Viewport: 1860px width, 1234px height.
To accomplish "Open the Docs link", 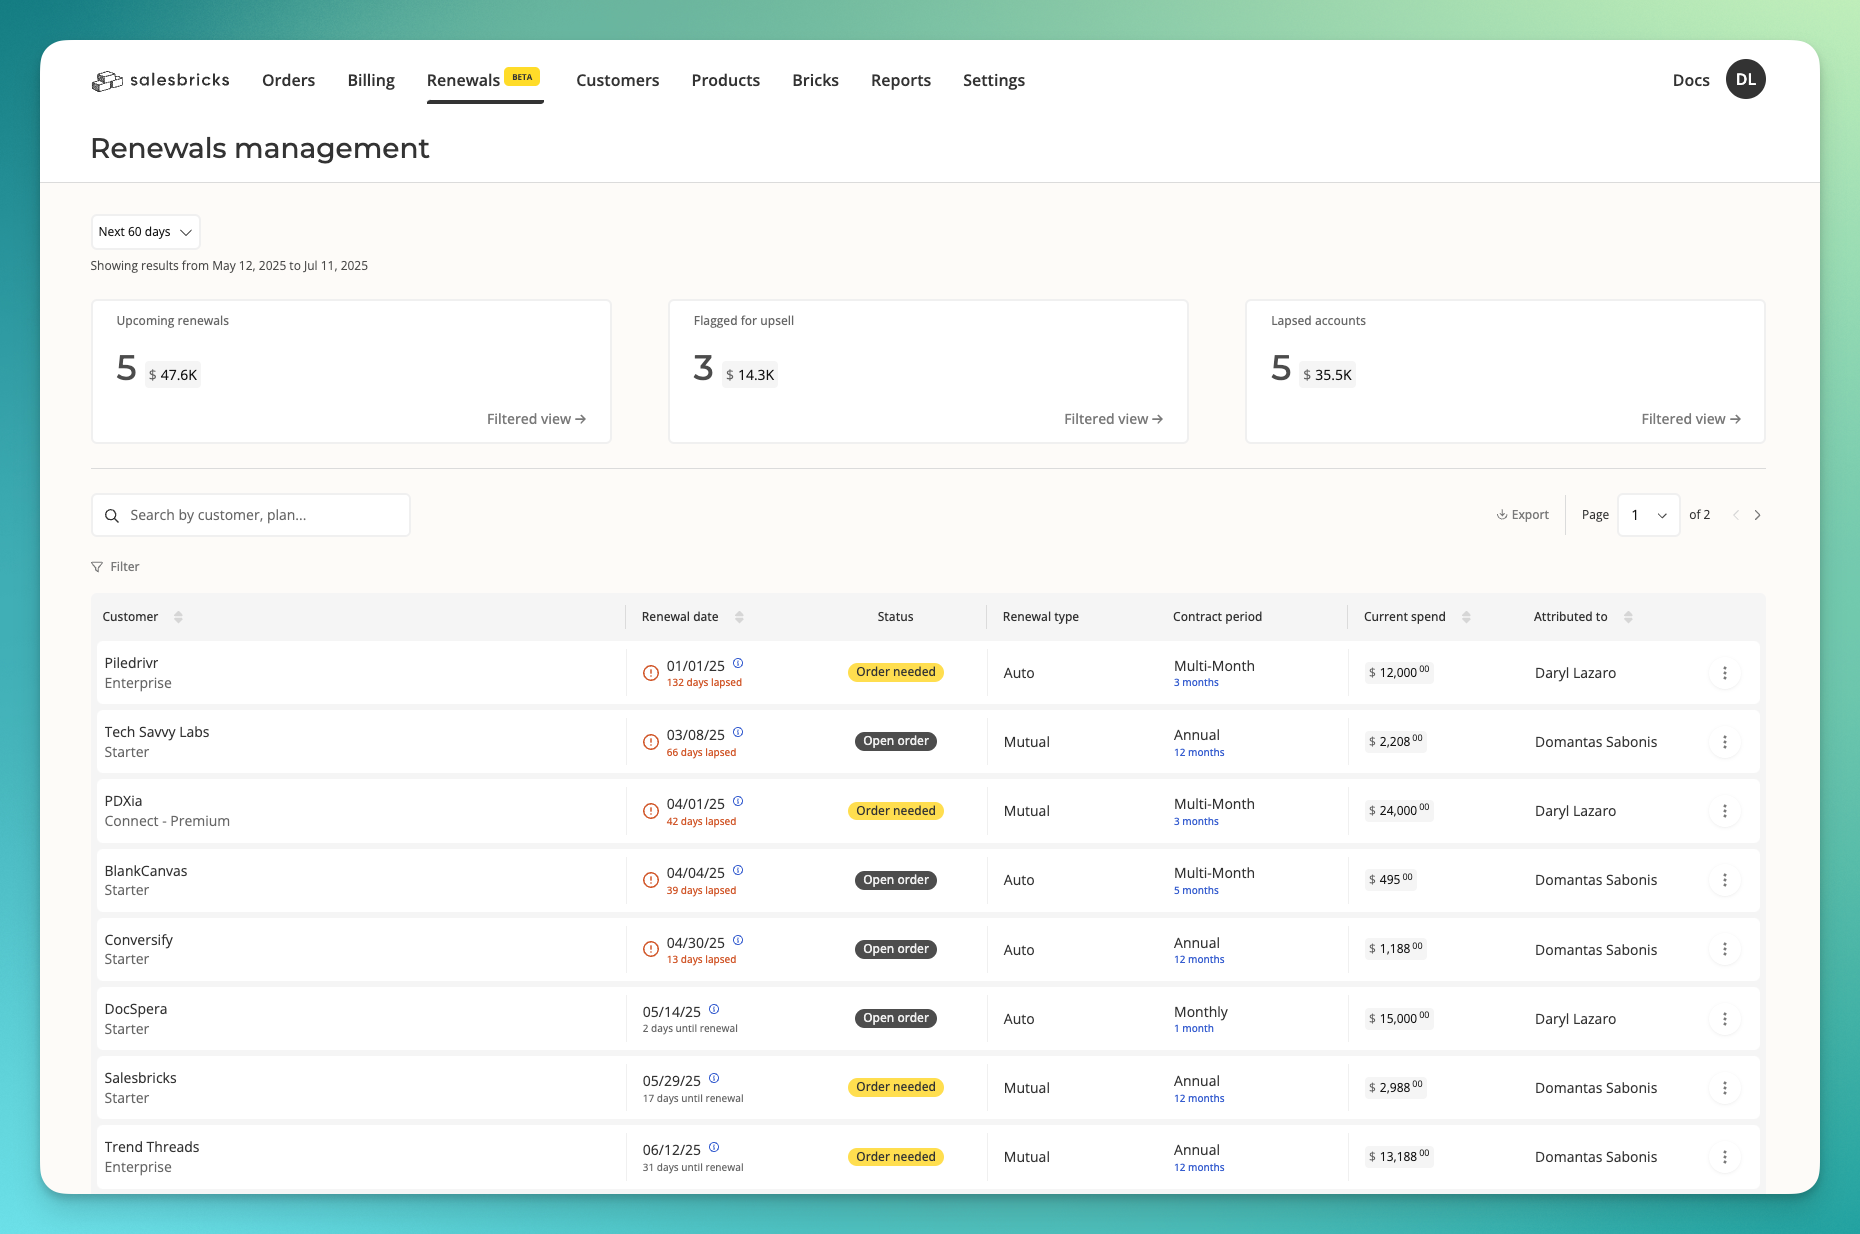I will point(1690,80).
